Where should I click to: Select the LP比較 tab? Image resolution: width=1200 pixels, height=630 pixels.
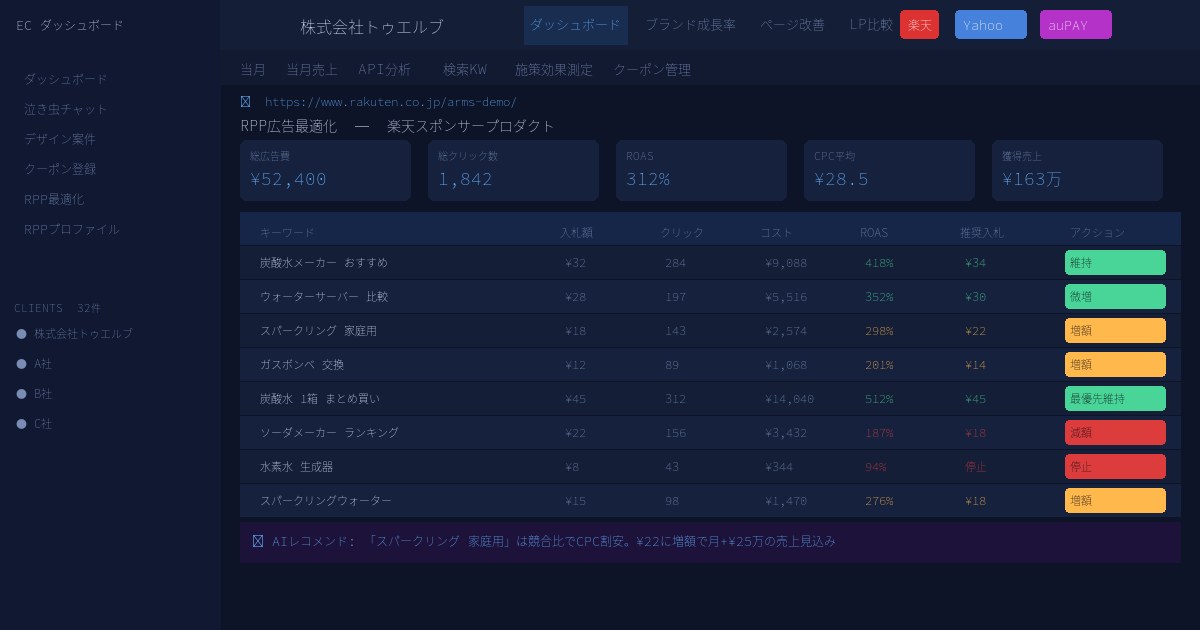(x=871, y=25)
